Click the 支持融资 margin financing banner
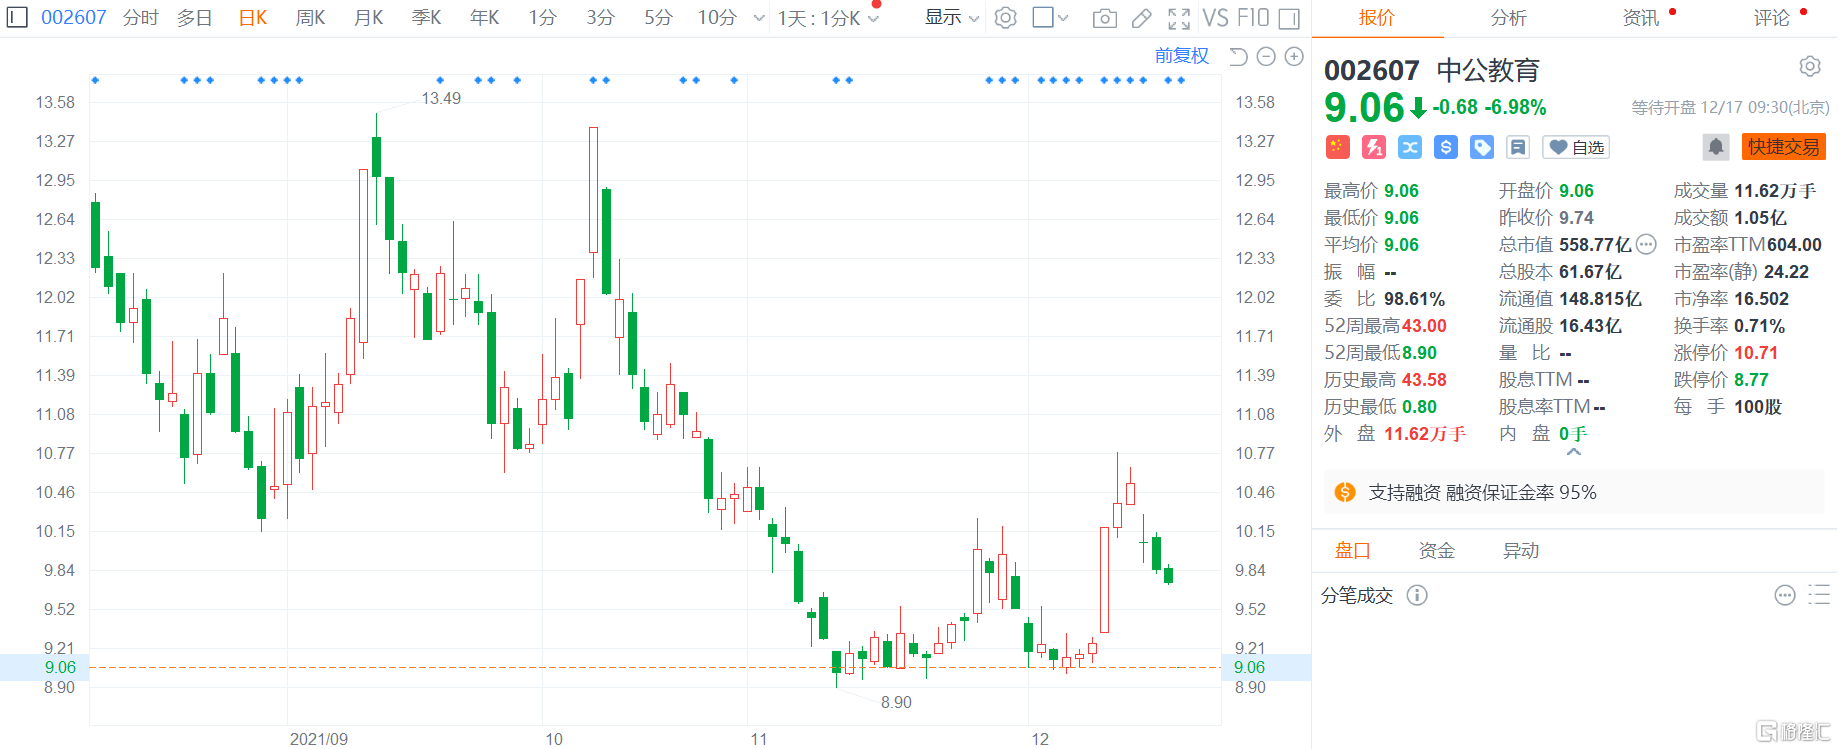Viewport: 1838px width, 749px height. coord(1574,492)
